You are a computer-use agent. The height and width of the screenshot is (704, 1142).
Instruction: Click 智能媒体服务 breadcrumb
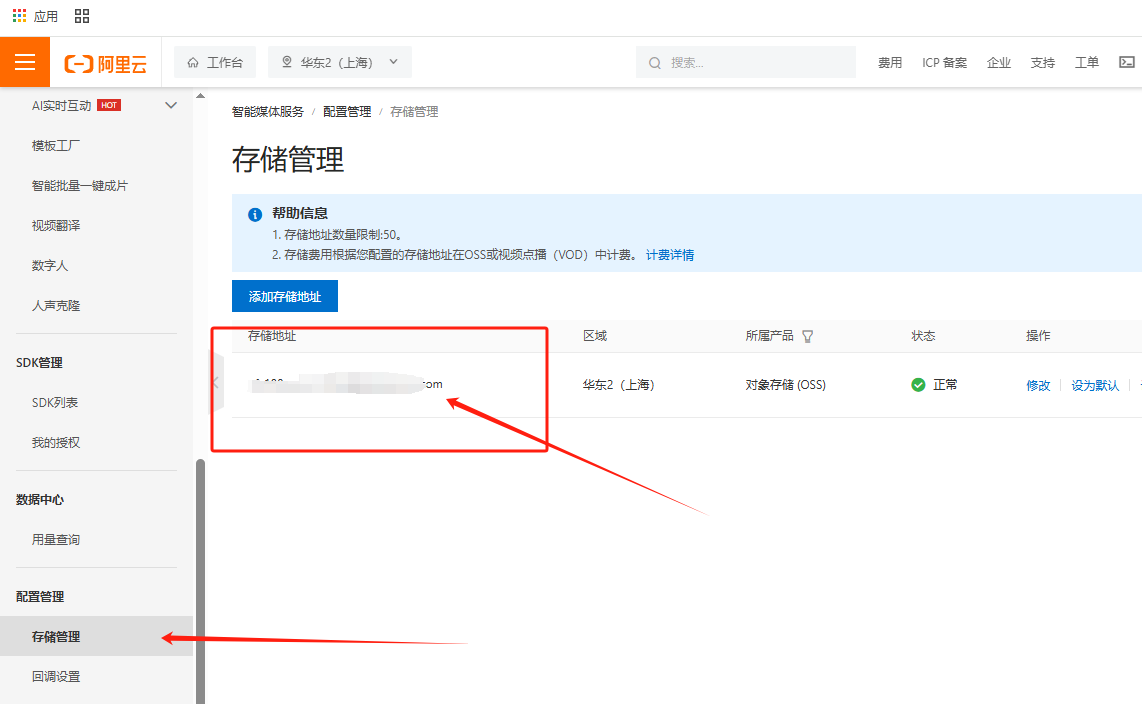(x=267, y=111)
